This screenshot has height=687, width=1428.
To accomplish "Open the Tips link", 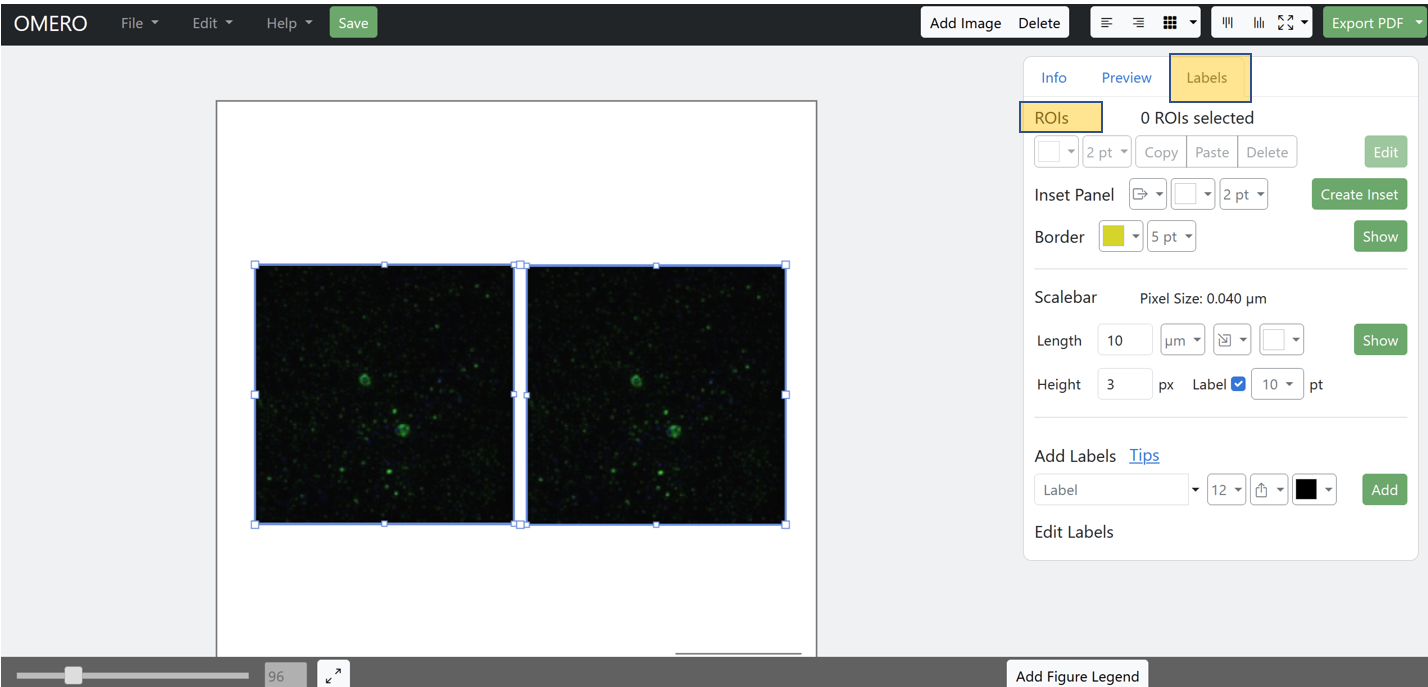I will (1144, 455).
